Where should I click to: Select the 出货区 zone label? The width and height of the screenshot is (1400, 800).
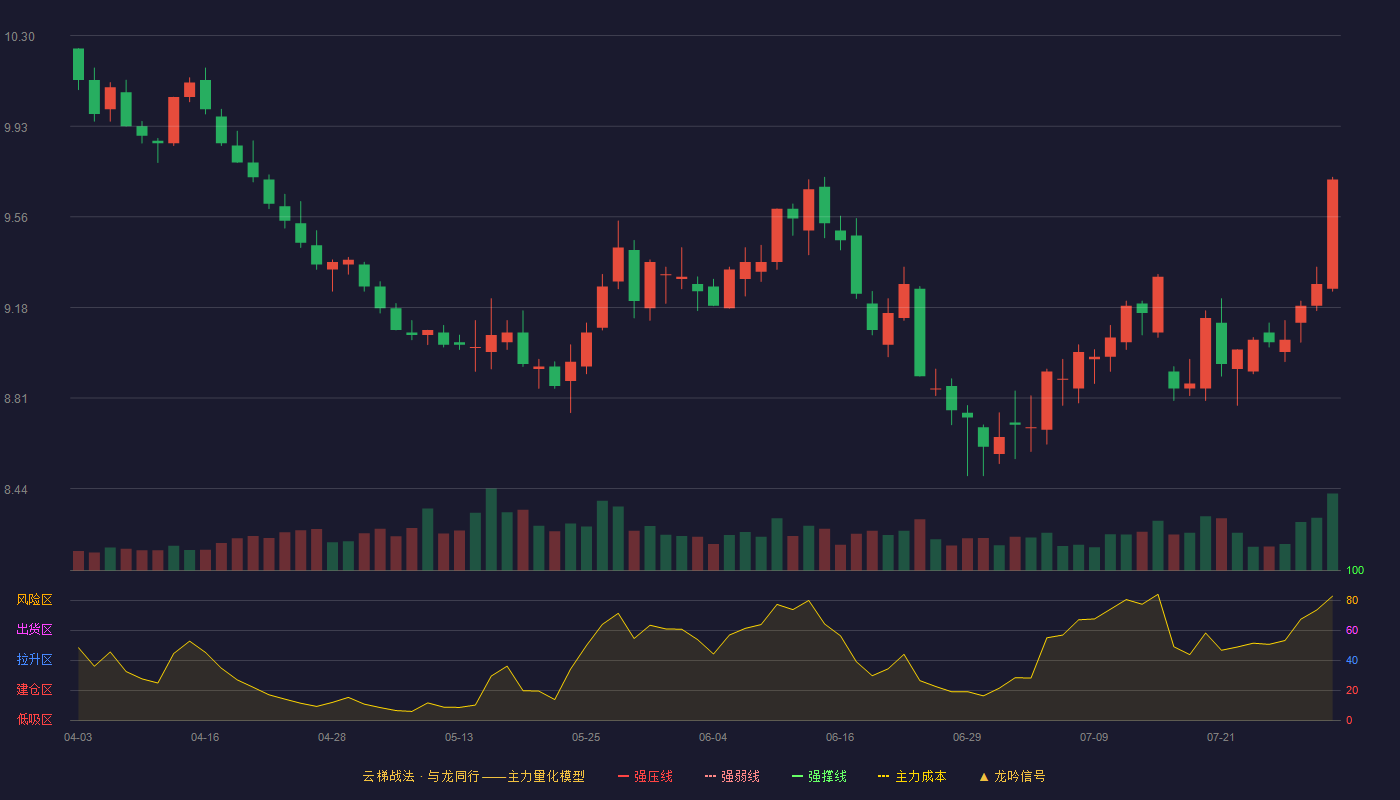34,630
